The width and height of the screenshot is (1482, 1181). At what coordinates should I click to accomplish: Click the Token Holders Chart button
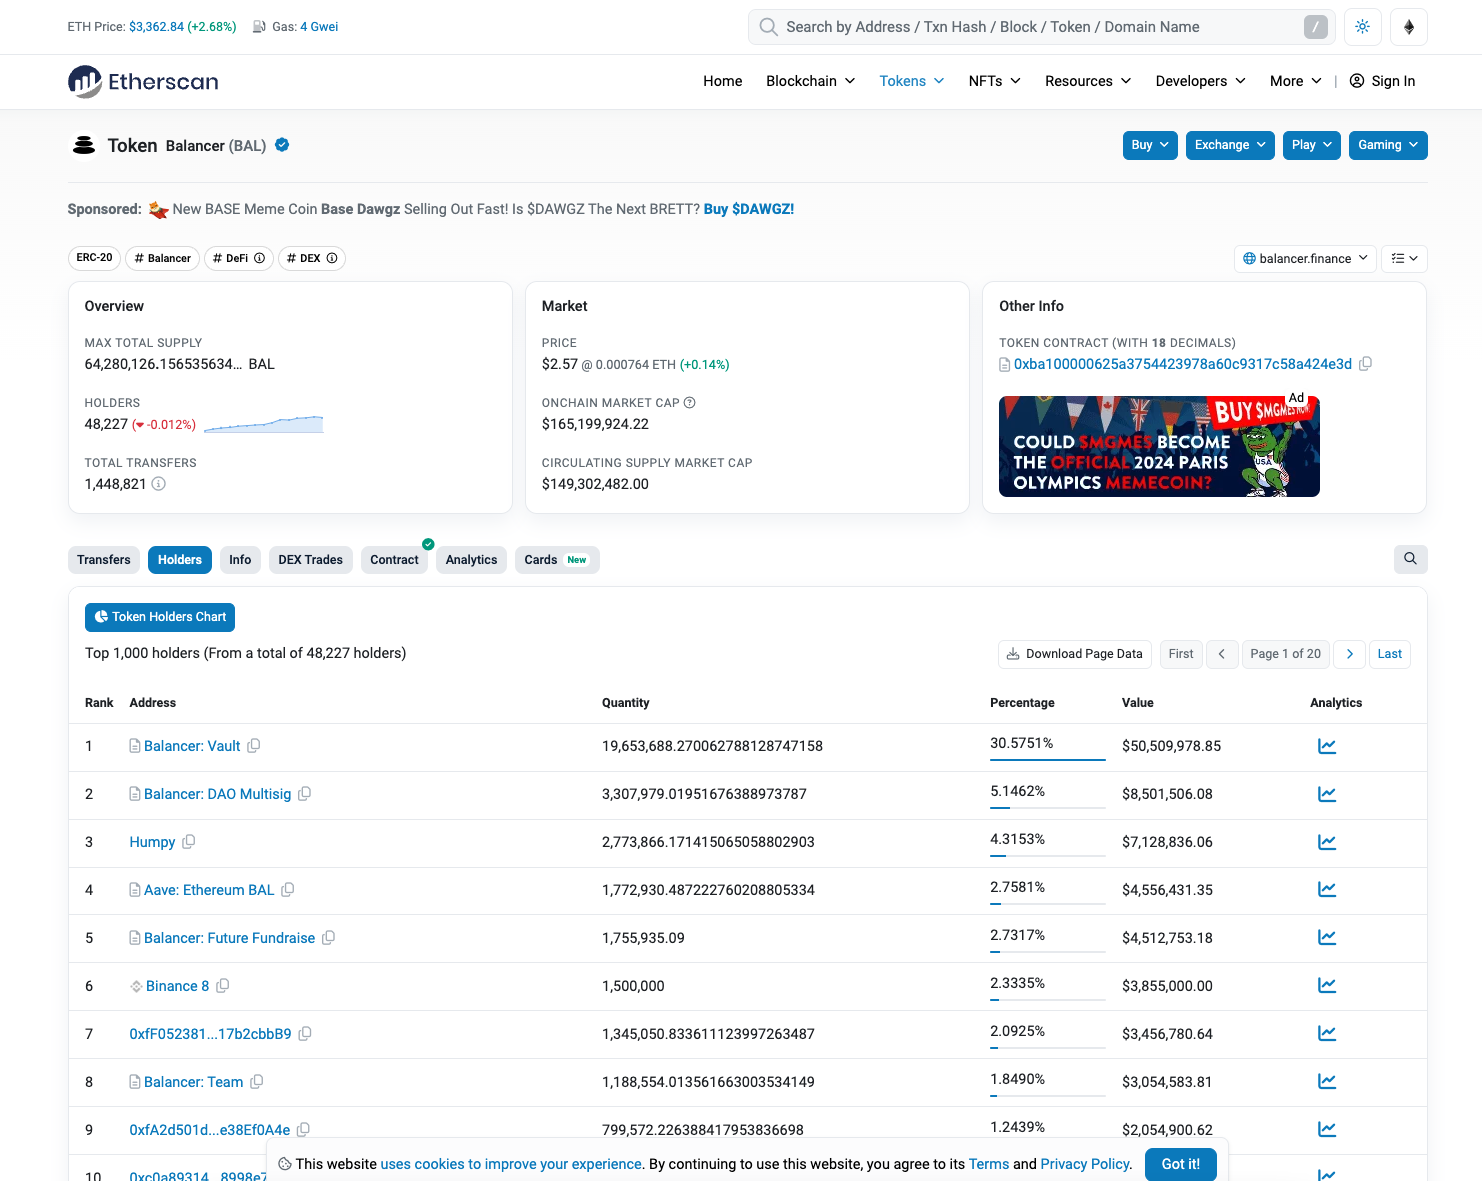[160, 617]
